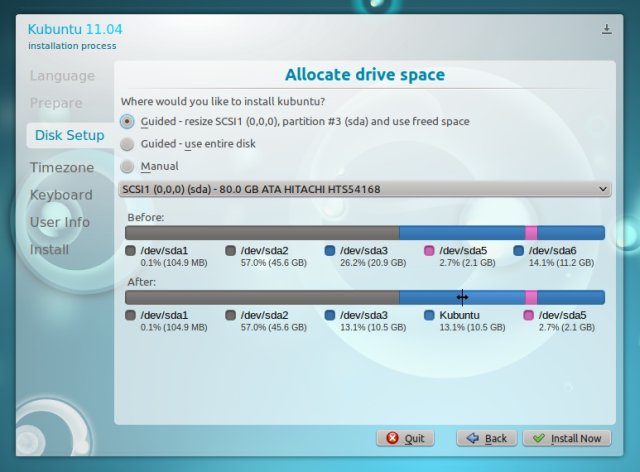Select Guided use entire disk radio option
The height and width of the screenshot is (472, 640).
pos(127,144)
